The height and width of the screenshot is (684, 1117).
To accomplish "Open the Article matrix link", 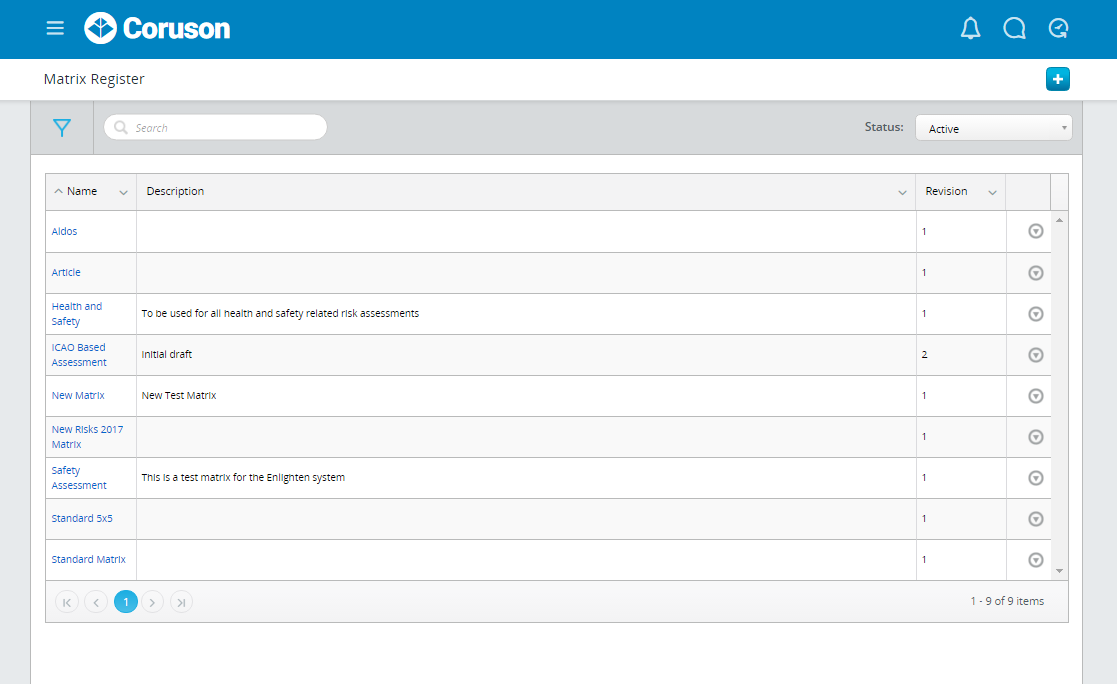I will (x=66, y=272).
